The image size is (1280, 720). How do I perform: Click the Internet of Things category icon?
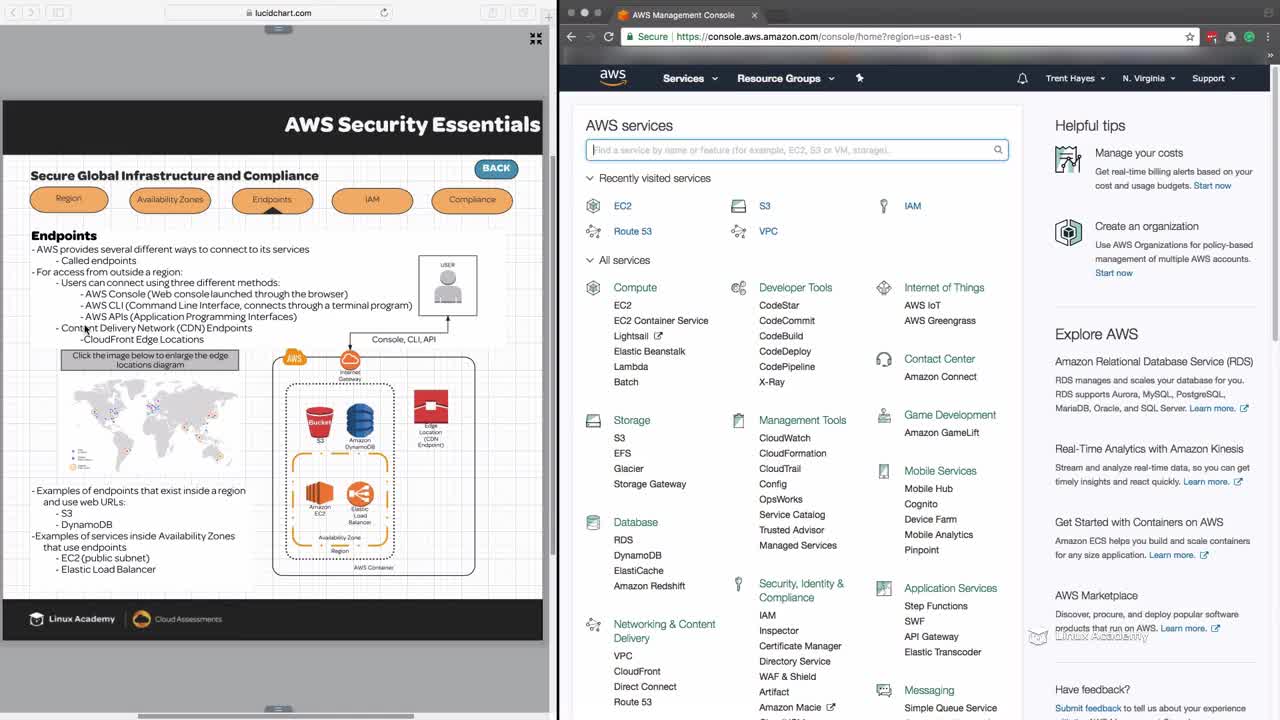[x=883, y=288]
